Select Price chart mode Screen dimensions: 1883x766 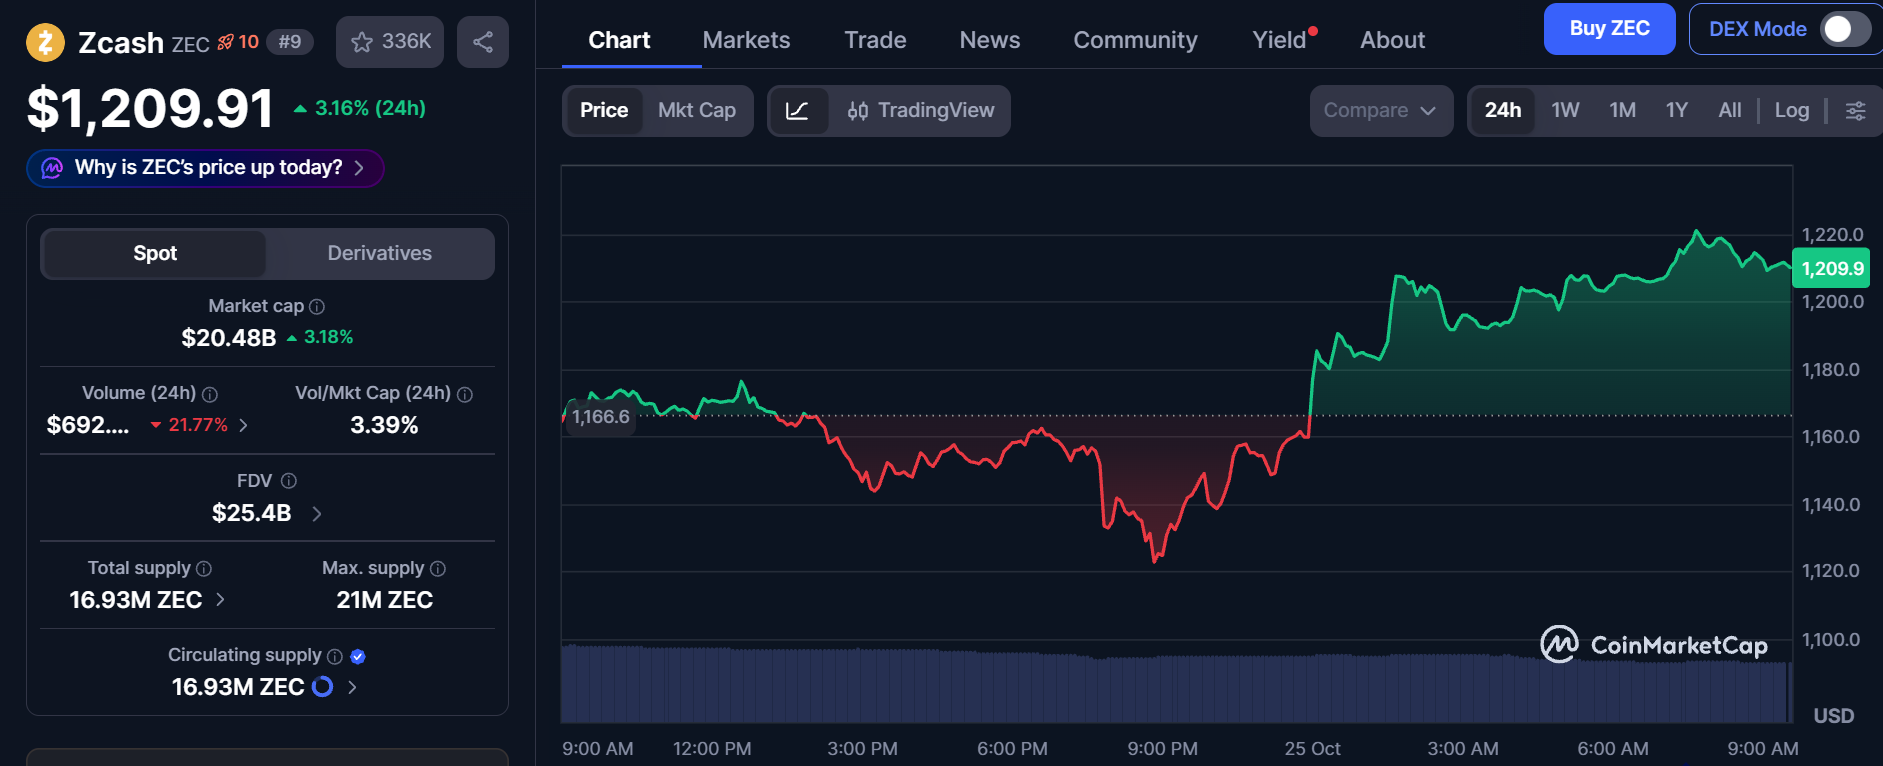point(604,111)
